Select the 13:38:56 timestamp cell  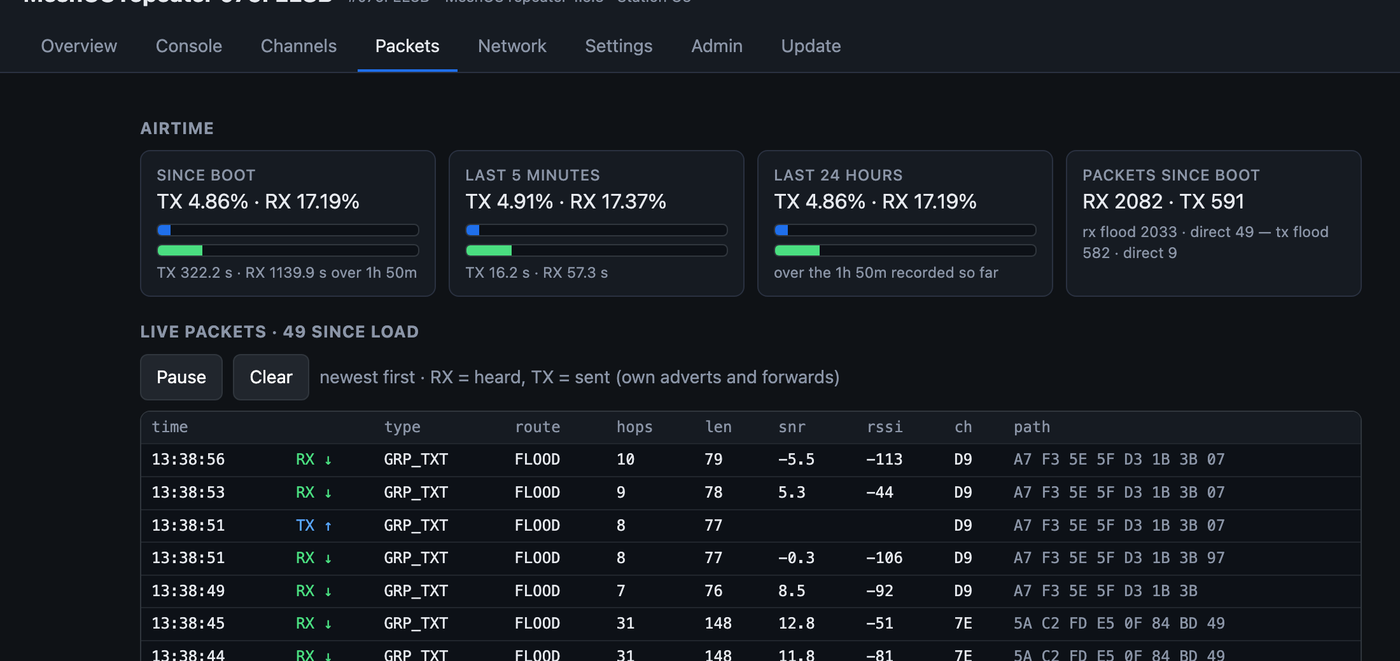(x=188, y=460)
